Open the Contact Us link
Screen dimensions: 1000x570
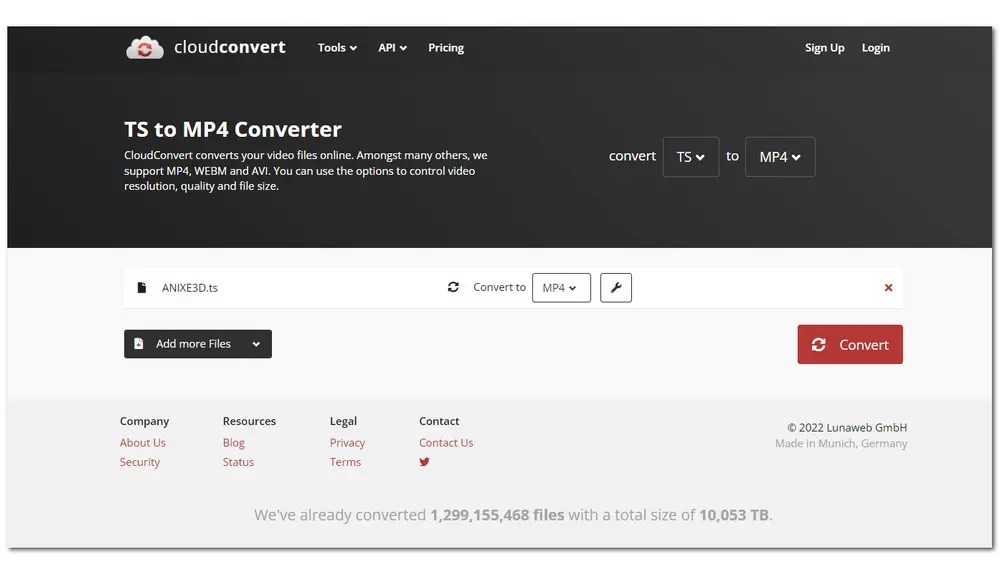[446, 442]
